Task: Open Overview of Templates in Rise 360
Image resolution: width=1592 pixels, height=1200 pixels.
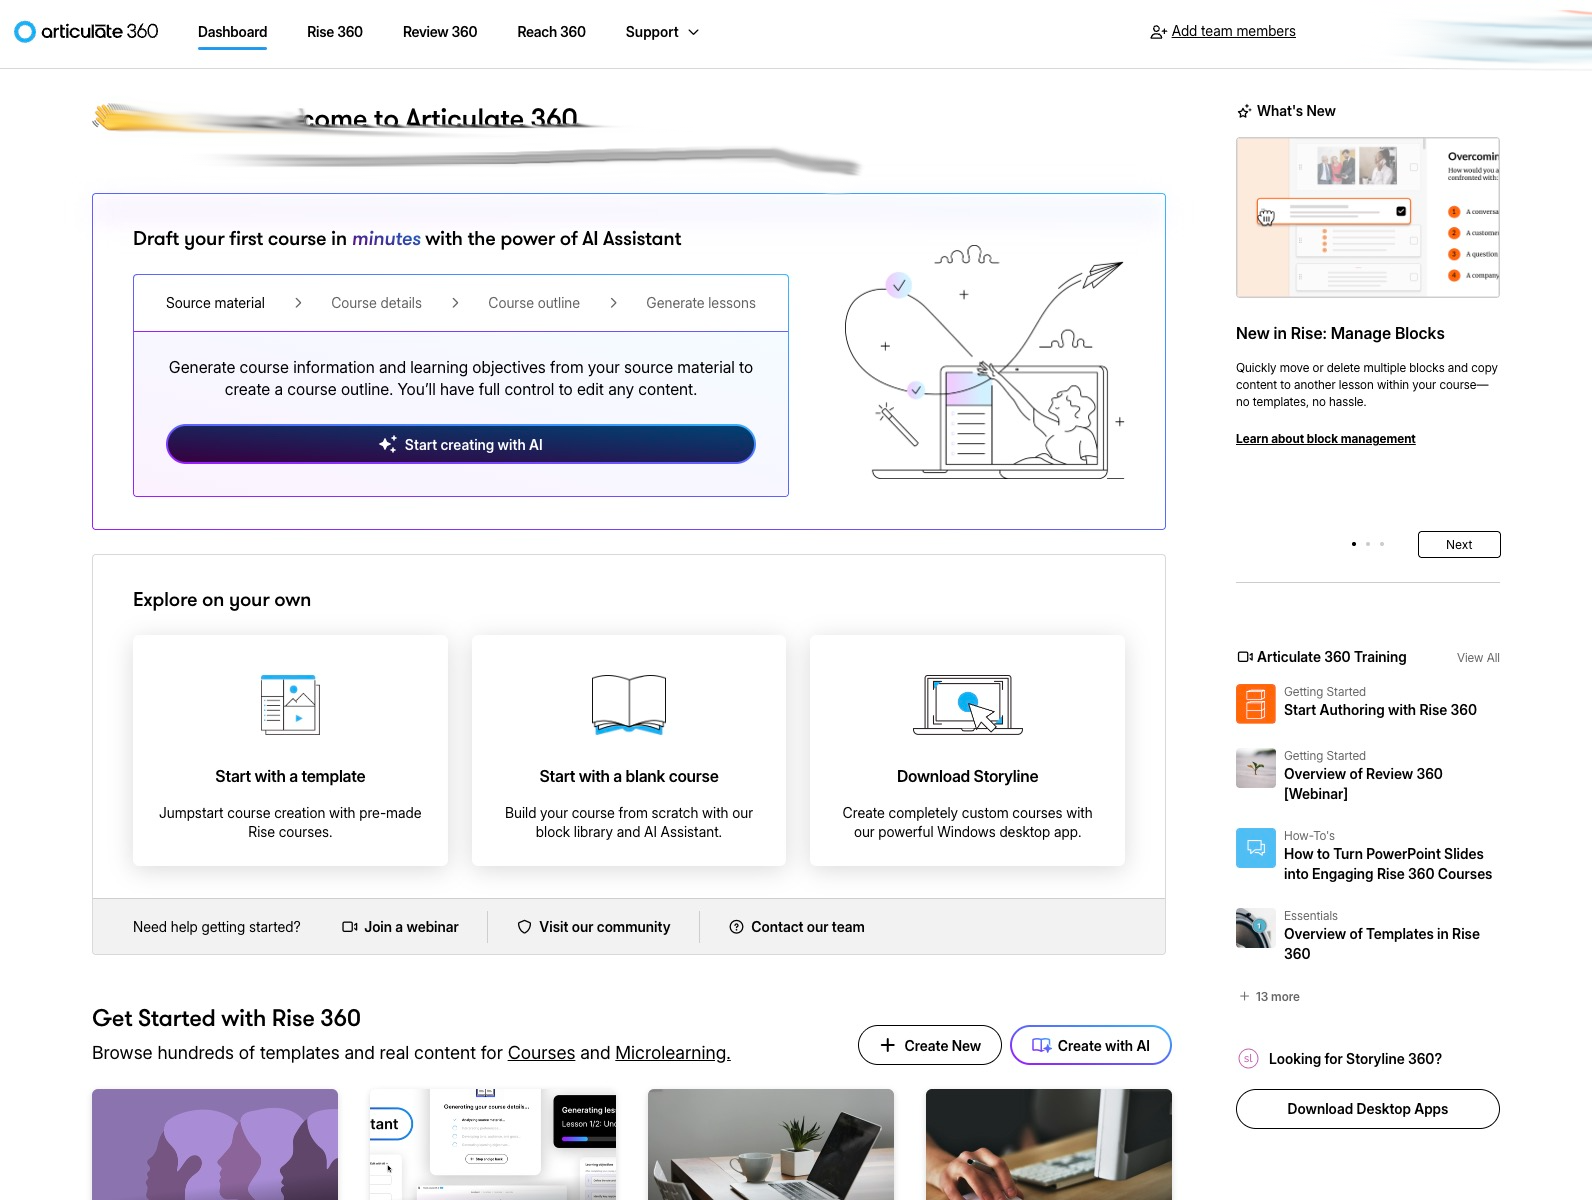Action: (1382, 944)
